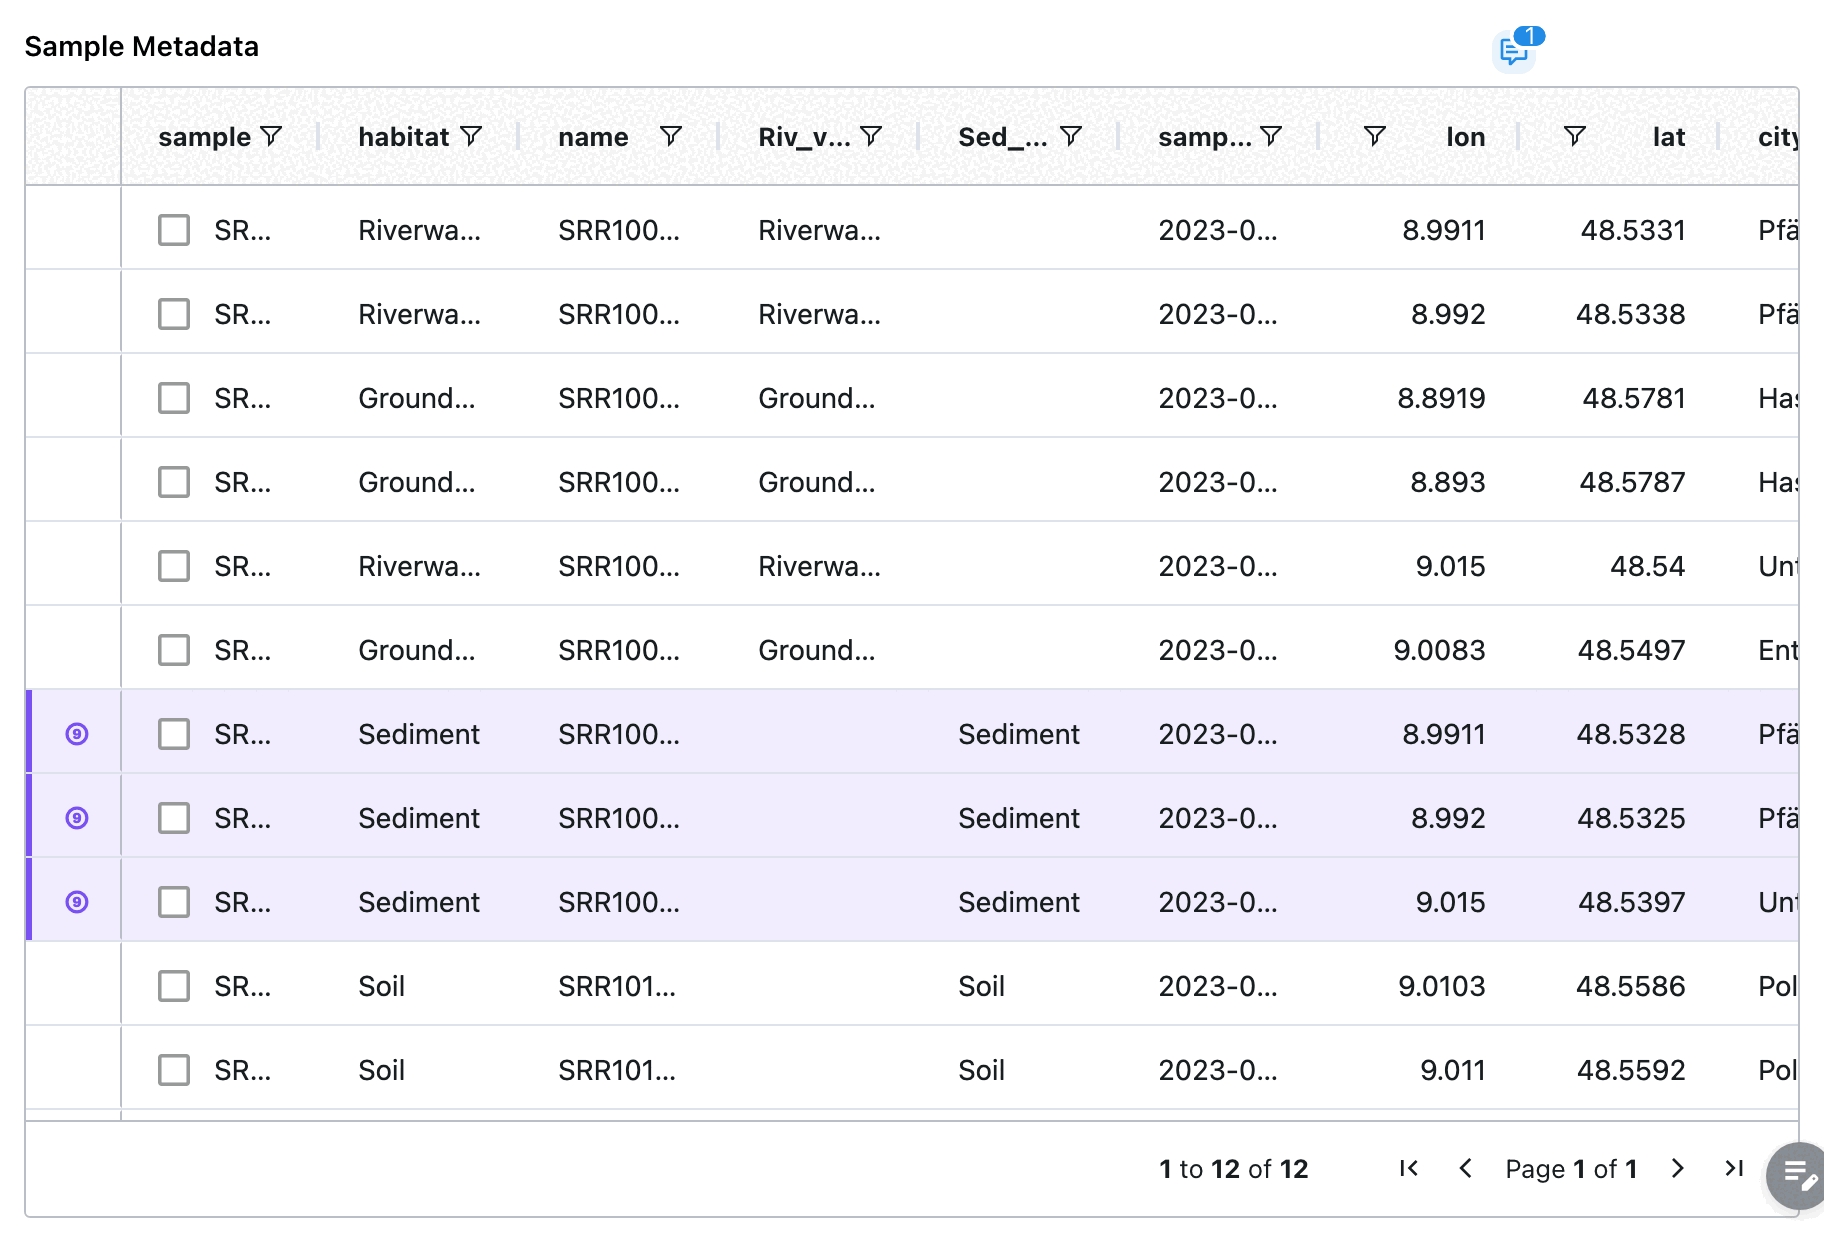The width and height of the screenshot is (1824, 1242).
Task: Select row with lat 48.5497
Action: pyautogui.click(x=174, y=650)
